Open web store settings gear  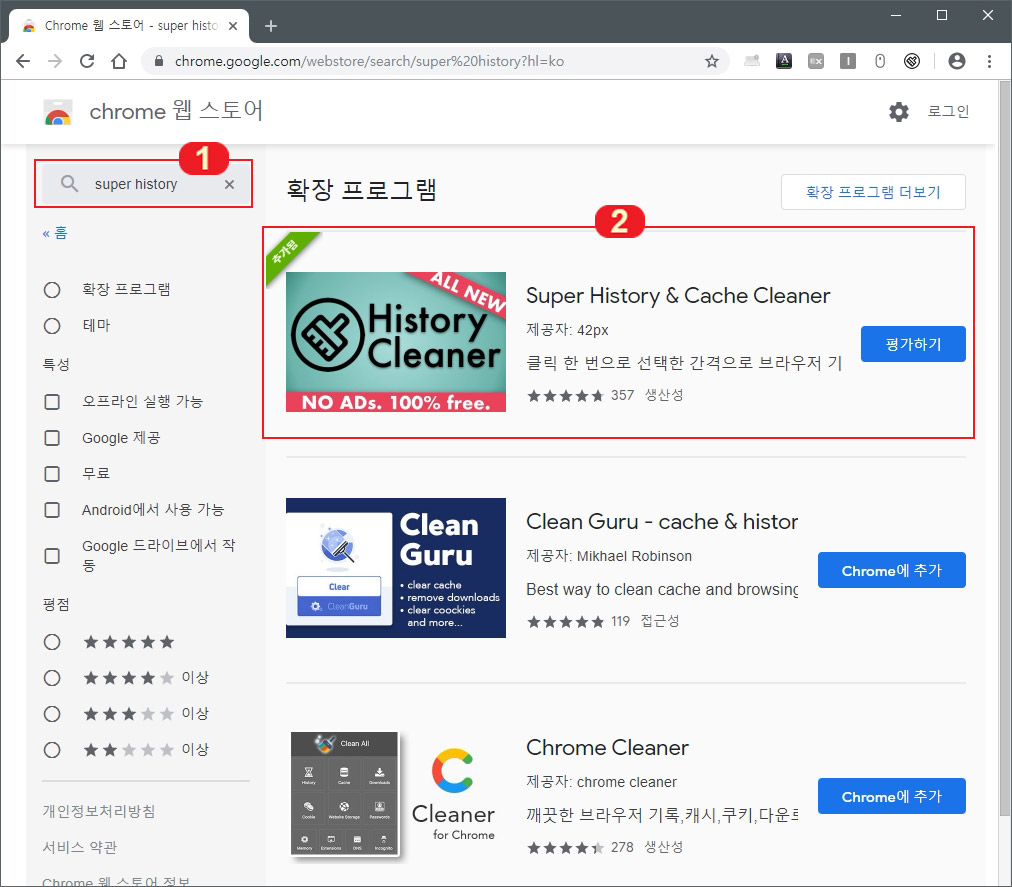point(899,112)
